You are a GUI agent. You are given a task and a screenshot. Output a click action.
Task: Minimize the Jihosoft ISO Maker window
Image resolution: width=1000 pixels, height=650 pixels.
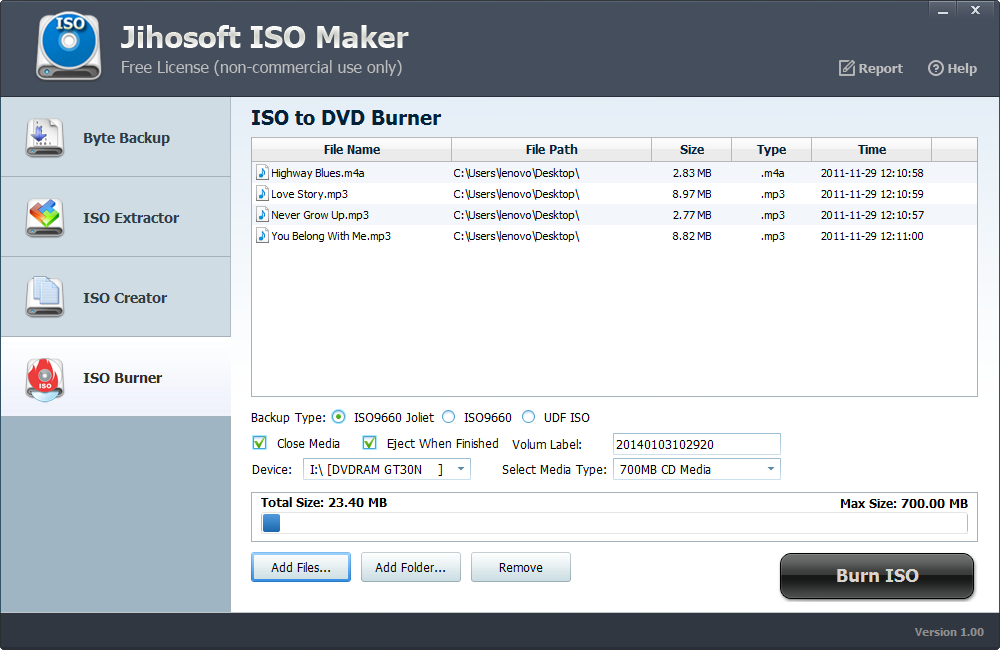(943, 10)
